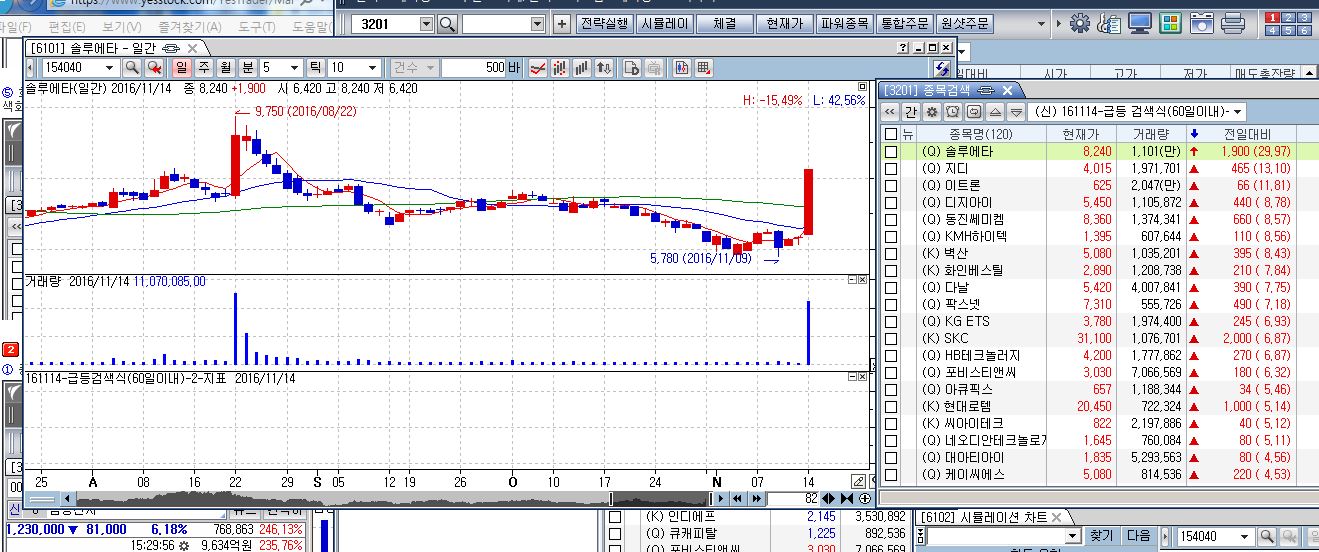Select the checkbox beside 동진쎄미켐
1319x552 pixels.
[x=891, y=220]
